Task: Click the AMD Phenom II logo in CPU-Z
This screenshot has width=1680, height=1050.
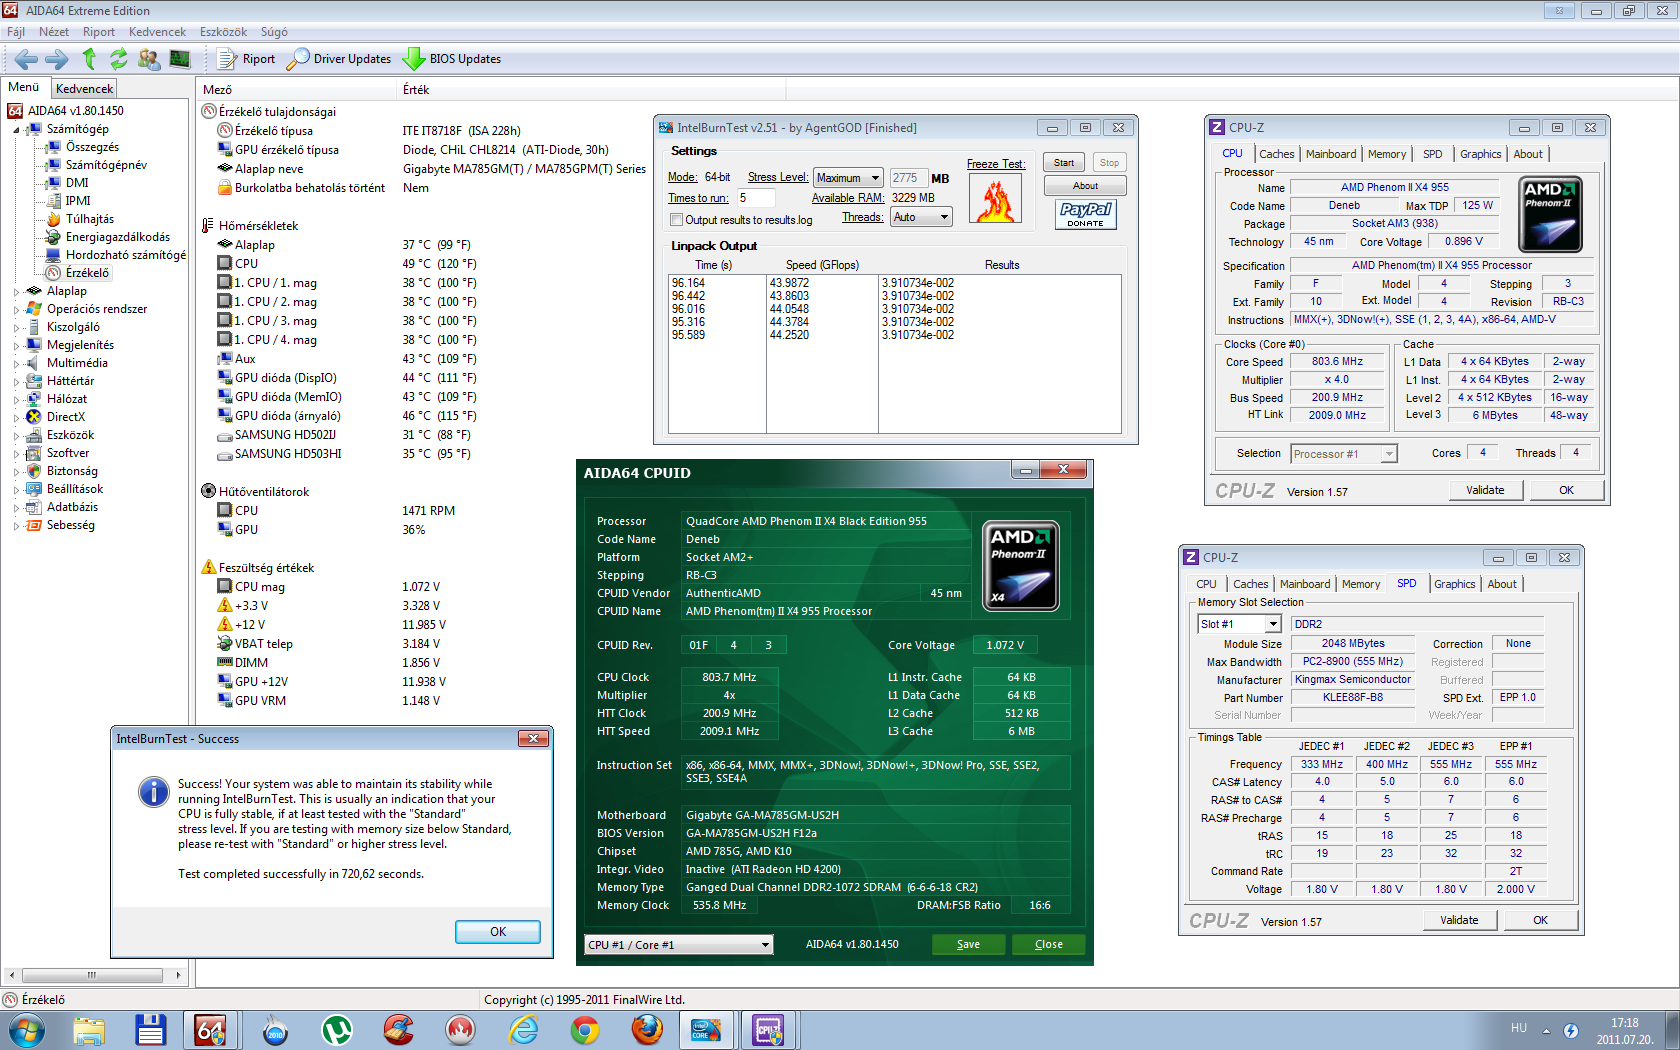Action: (x=1550, y=214)
